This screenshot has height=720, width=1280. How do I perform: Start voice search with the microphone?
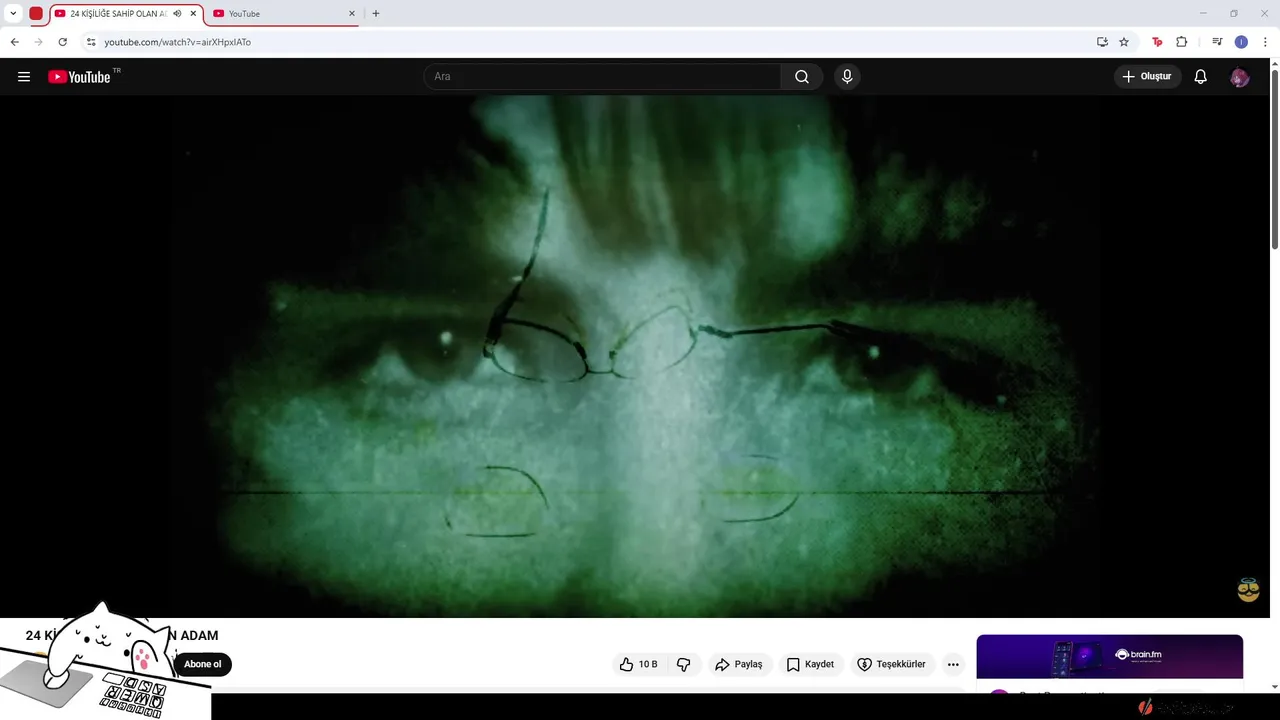pyautogui.click(x=847, y=77)
